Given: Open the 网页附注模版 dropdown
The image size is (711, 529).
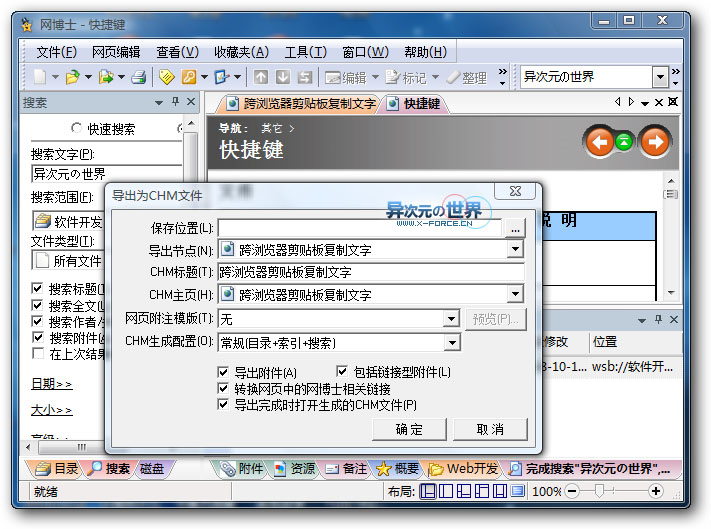Looking at the screenshot, I should tap(451, 319).
